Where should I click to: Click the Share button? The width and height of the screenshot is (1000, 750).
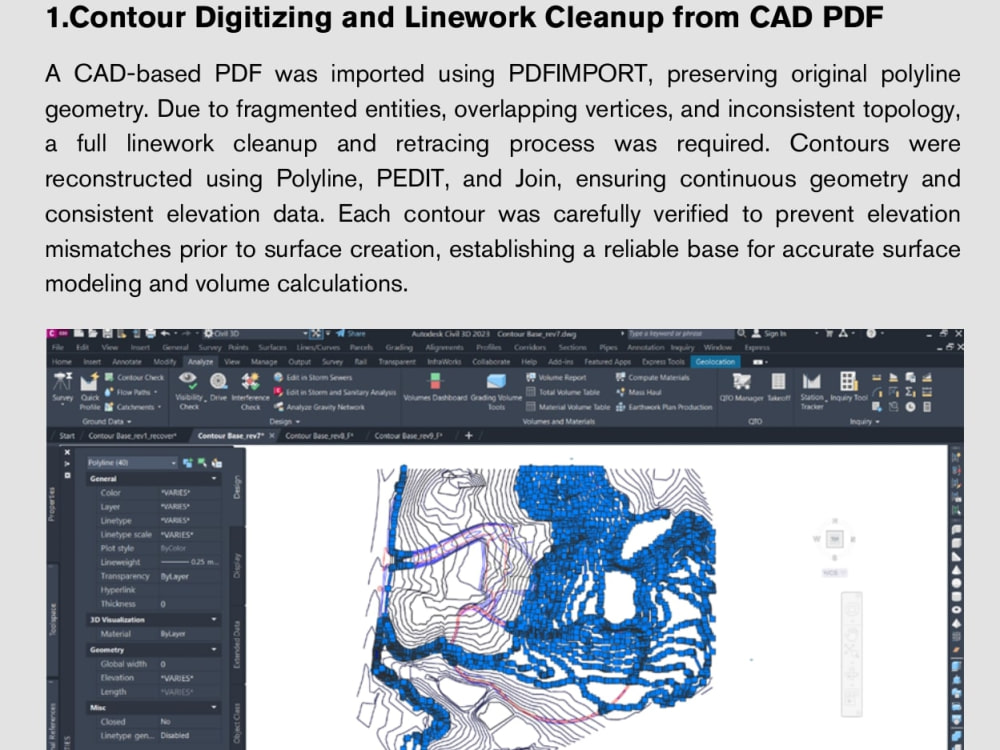pos(351,334)
